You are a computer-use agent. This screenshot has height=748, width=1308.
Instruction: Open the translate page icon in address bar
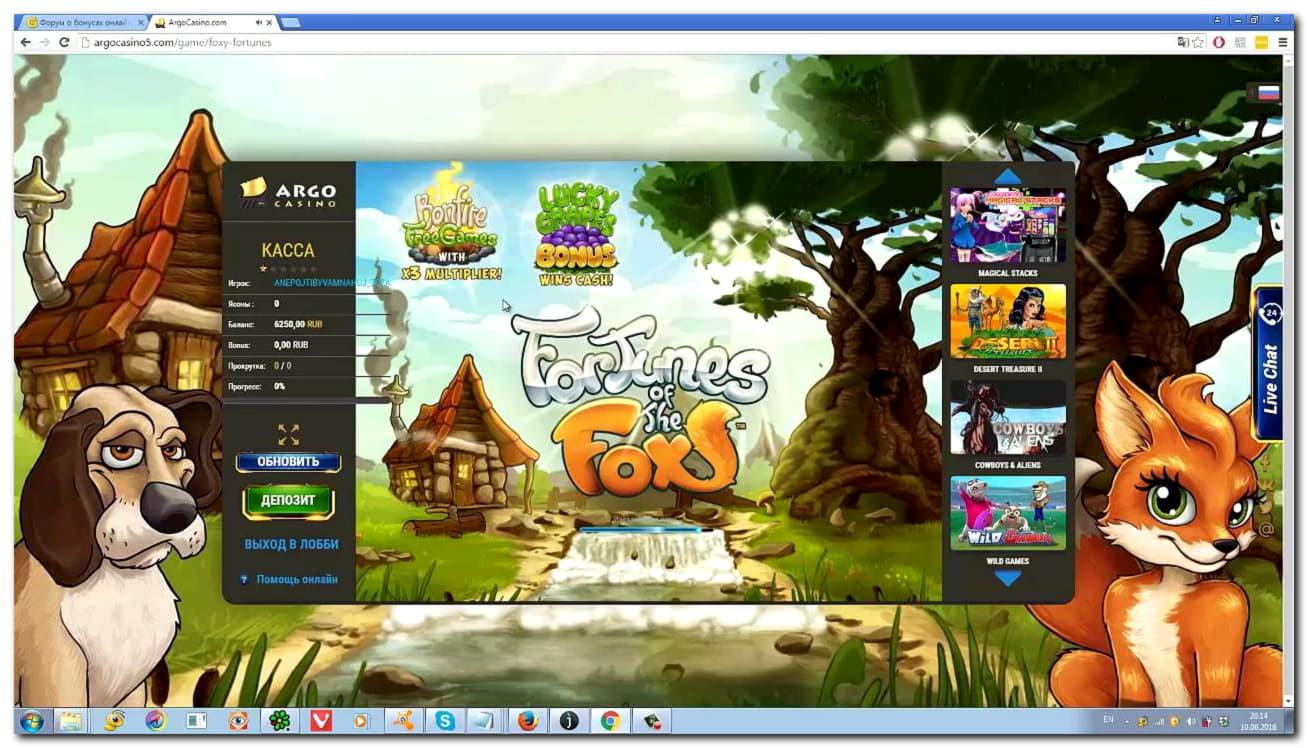[x=1183, y=42]
